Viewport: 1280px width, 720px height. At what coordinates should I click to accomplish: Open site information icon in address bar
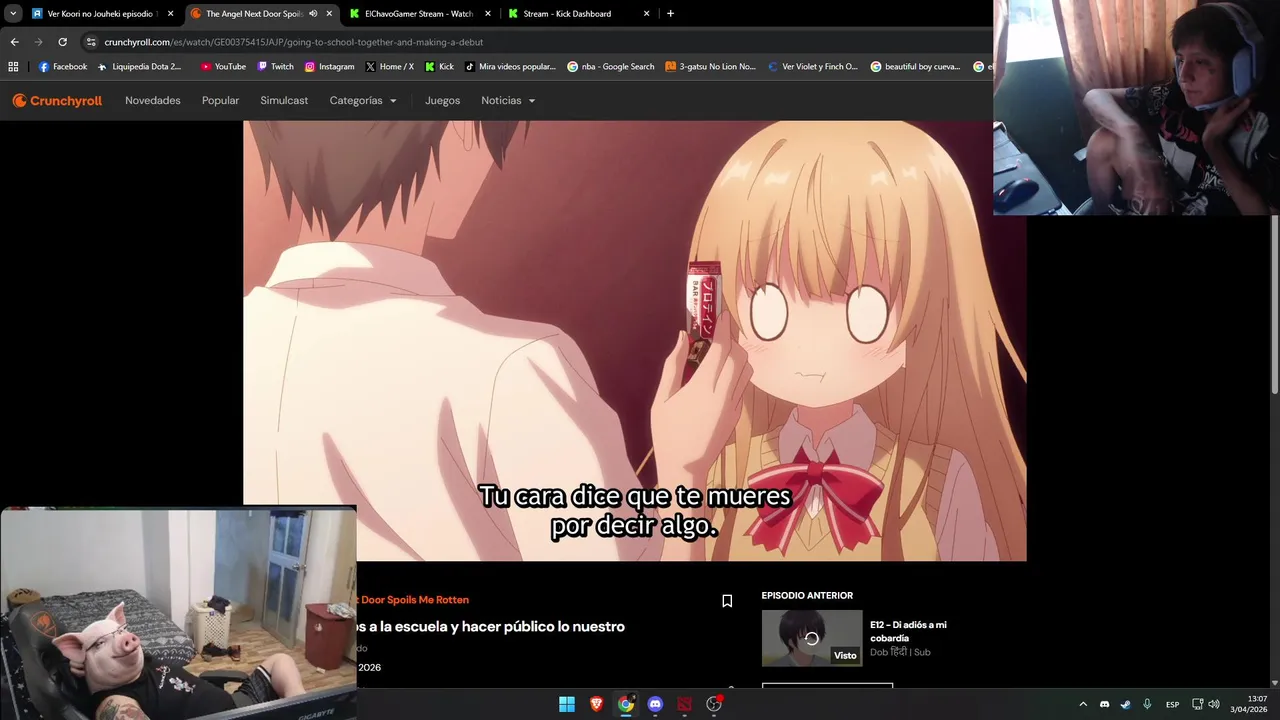pyautogui.click(x=91, y=42)
